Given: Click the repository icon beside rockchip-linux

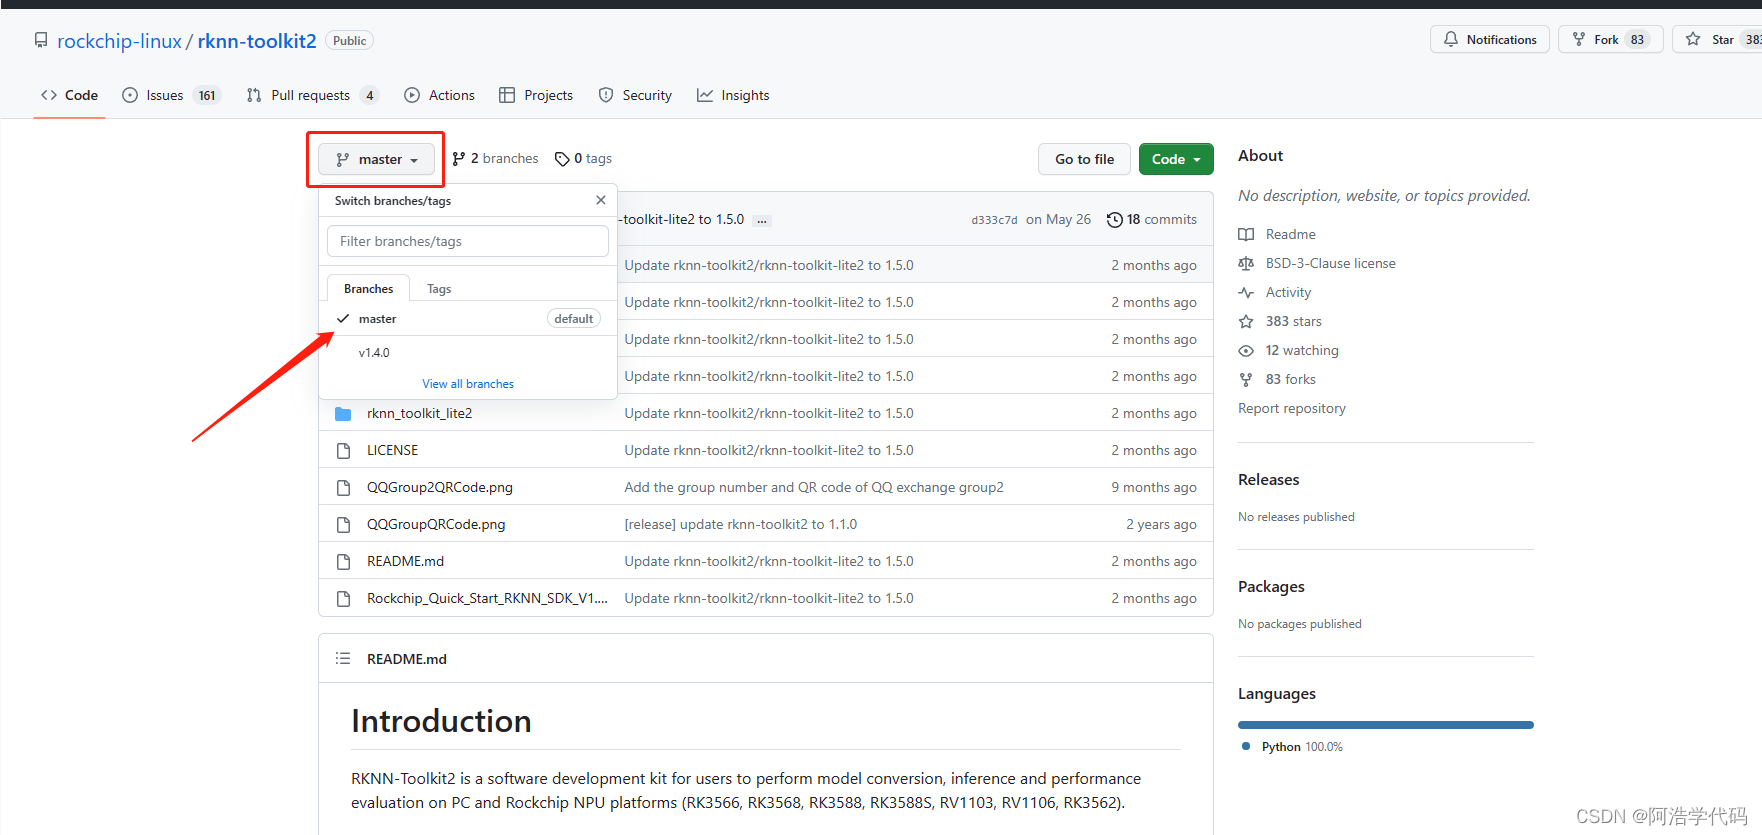Looking at the screenshot, I should [41, 41].
